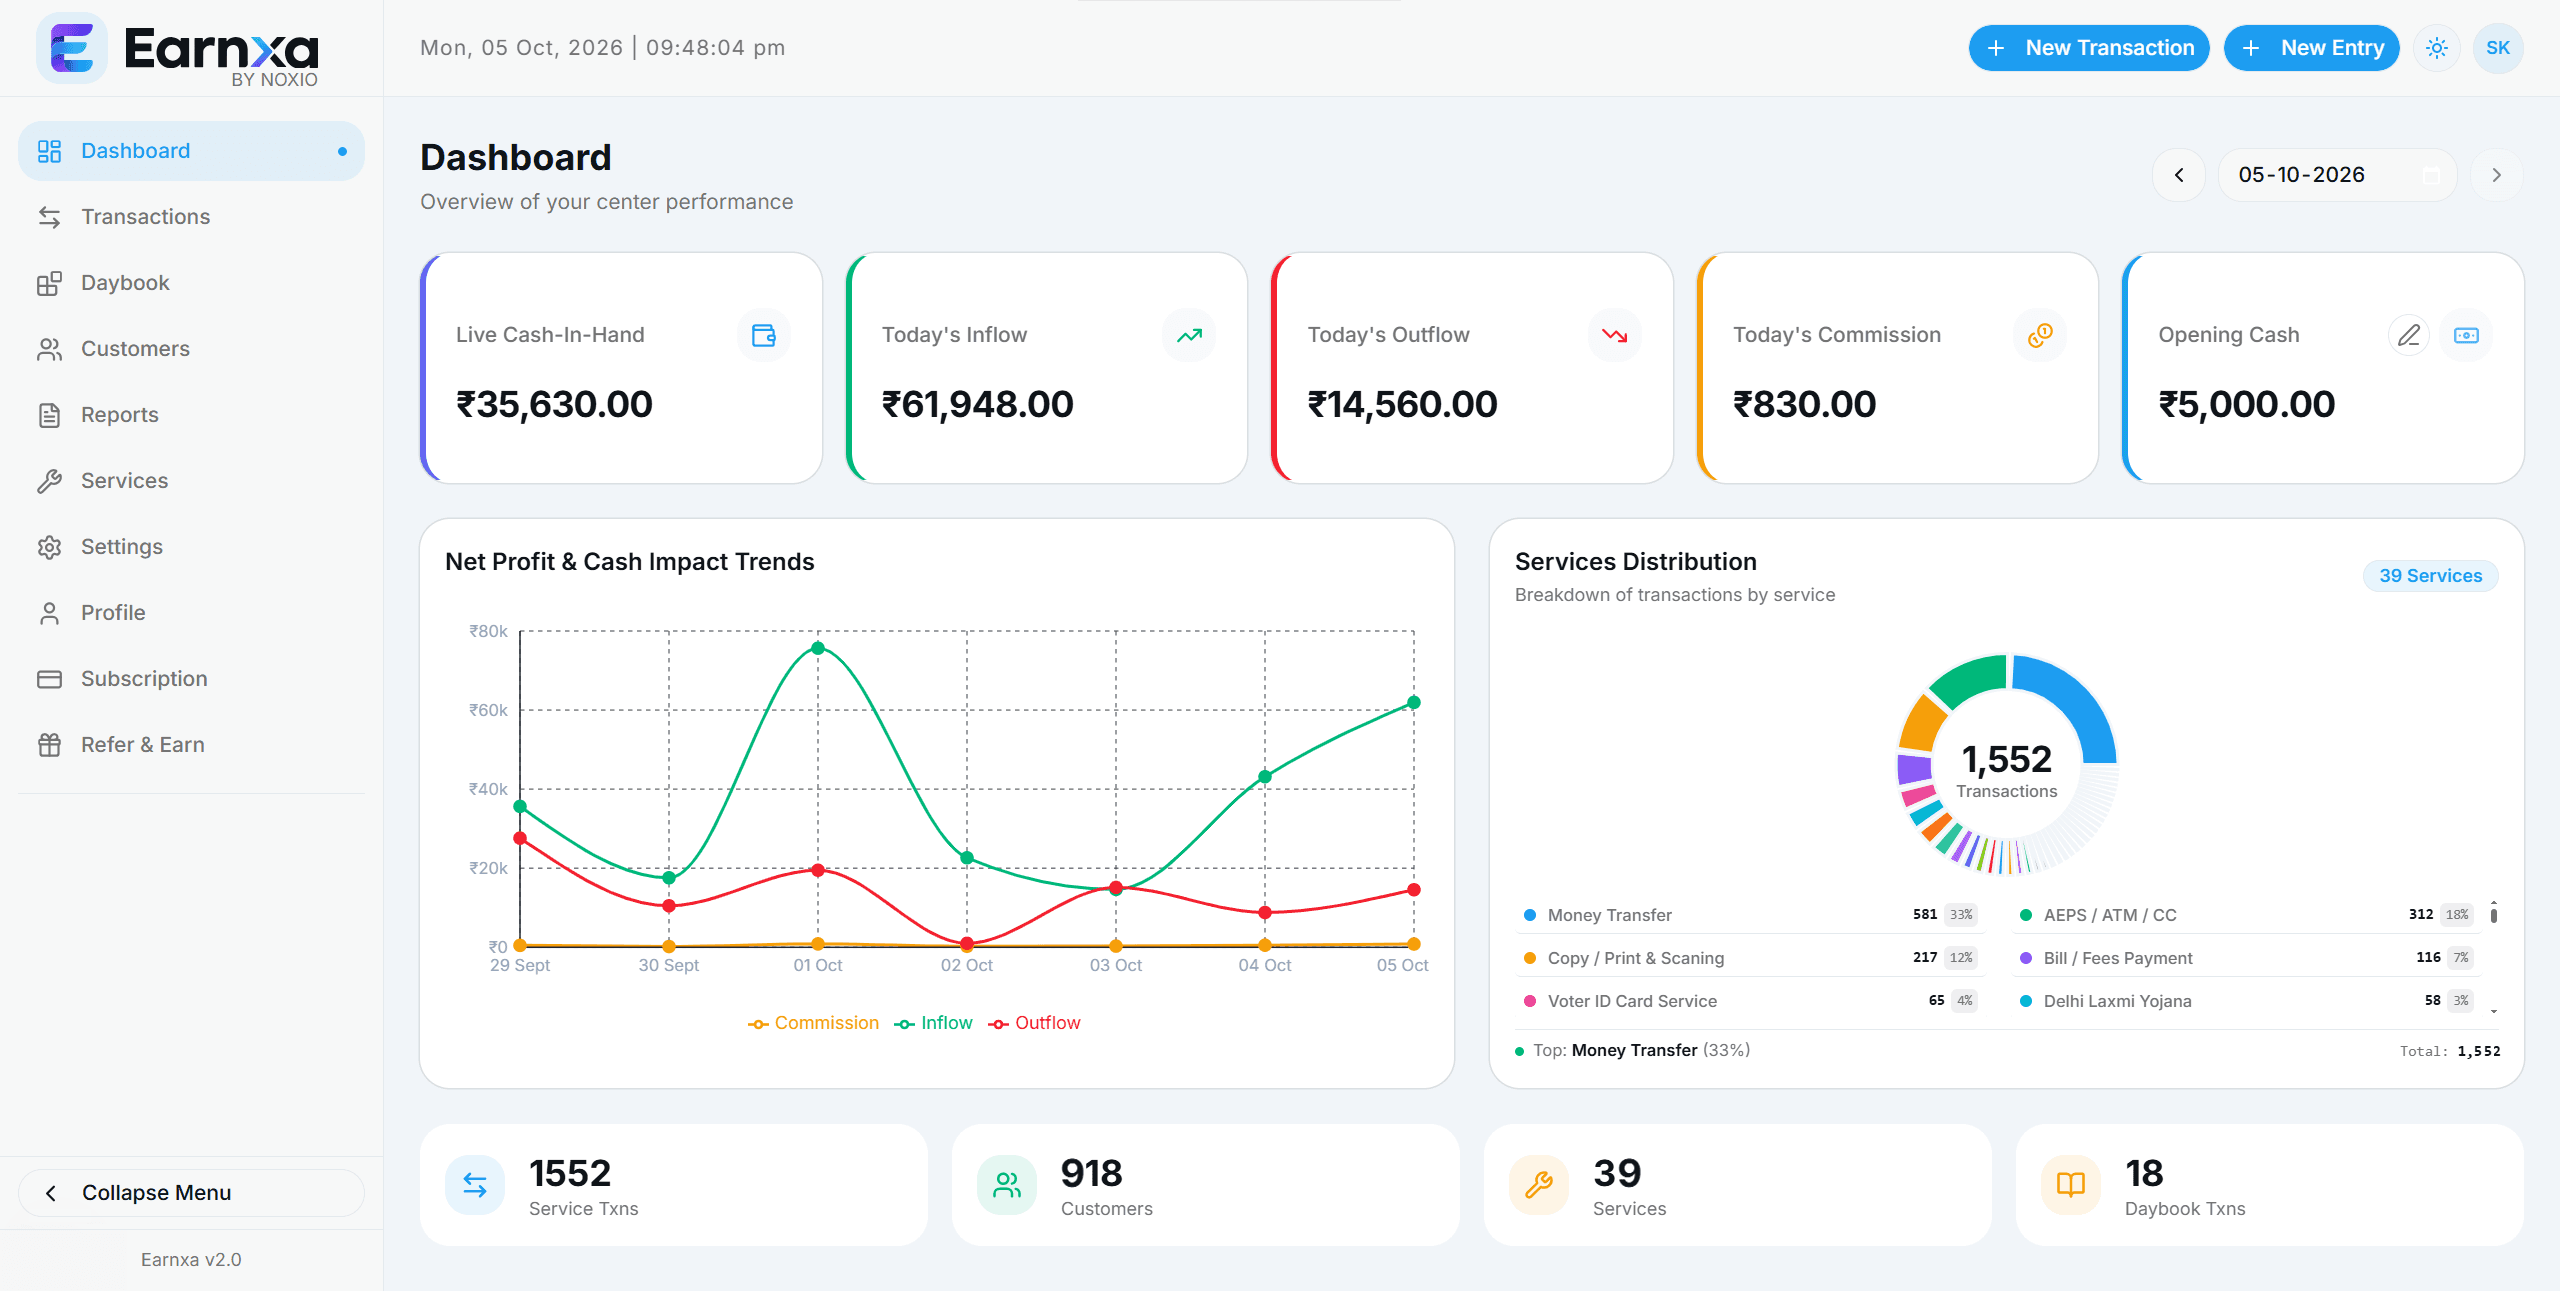Click the Service Txns arrows icon
The image size is (2560, 1291).
tap(475, 1185)
